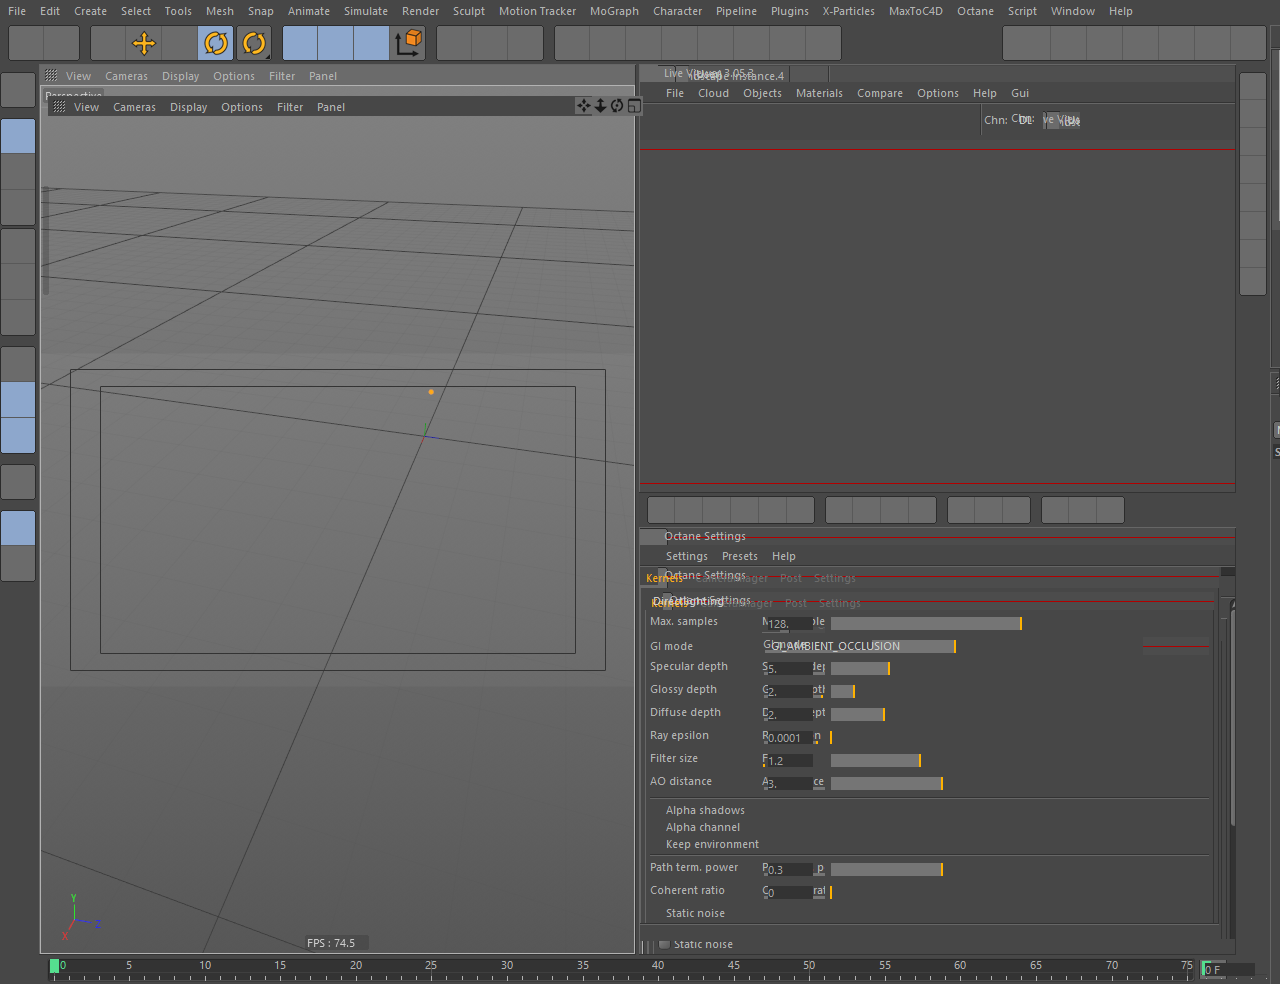Screen dimensions: 1280x984
Task: Click the Path term. power value field 0.3
Action: pyautogui.click(x=788, y=870)
